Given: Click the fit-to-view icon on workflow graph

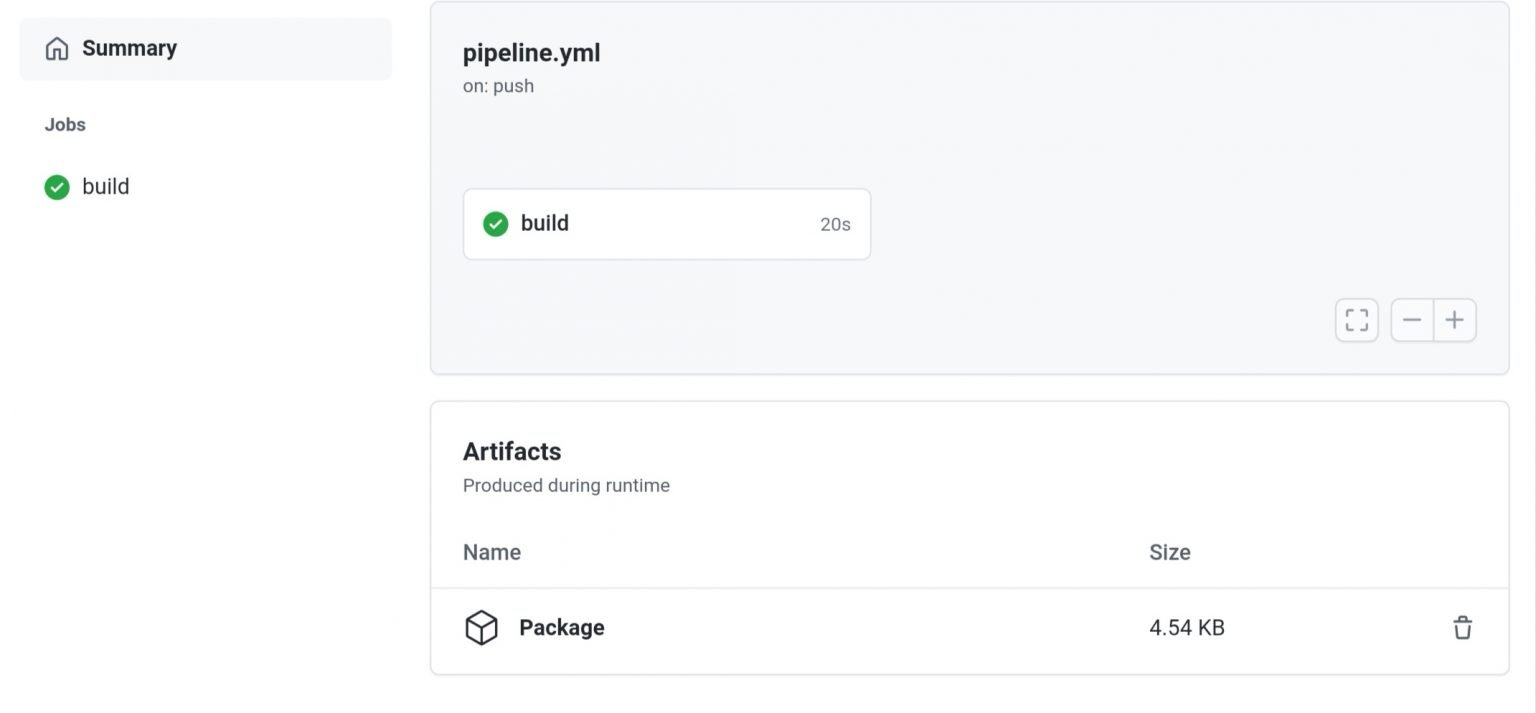Looking at the screenshot, I should (1356, 319).
